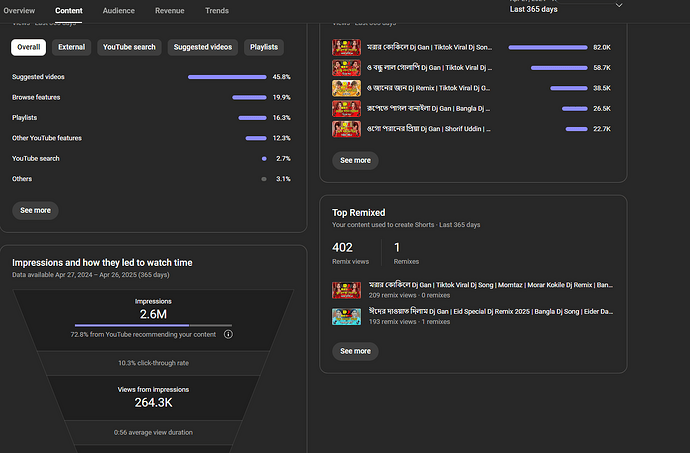Click the 0:56 average view duration text
The image size is (690, 453).
[153, 433]
